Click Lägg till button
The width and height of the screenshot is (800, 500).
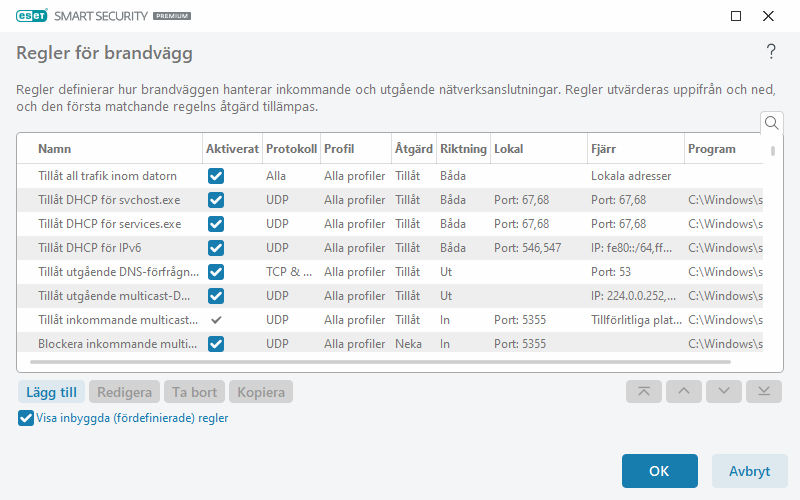(x=52, y=392)
